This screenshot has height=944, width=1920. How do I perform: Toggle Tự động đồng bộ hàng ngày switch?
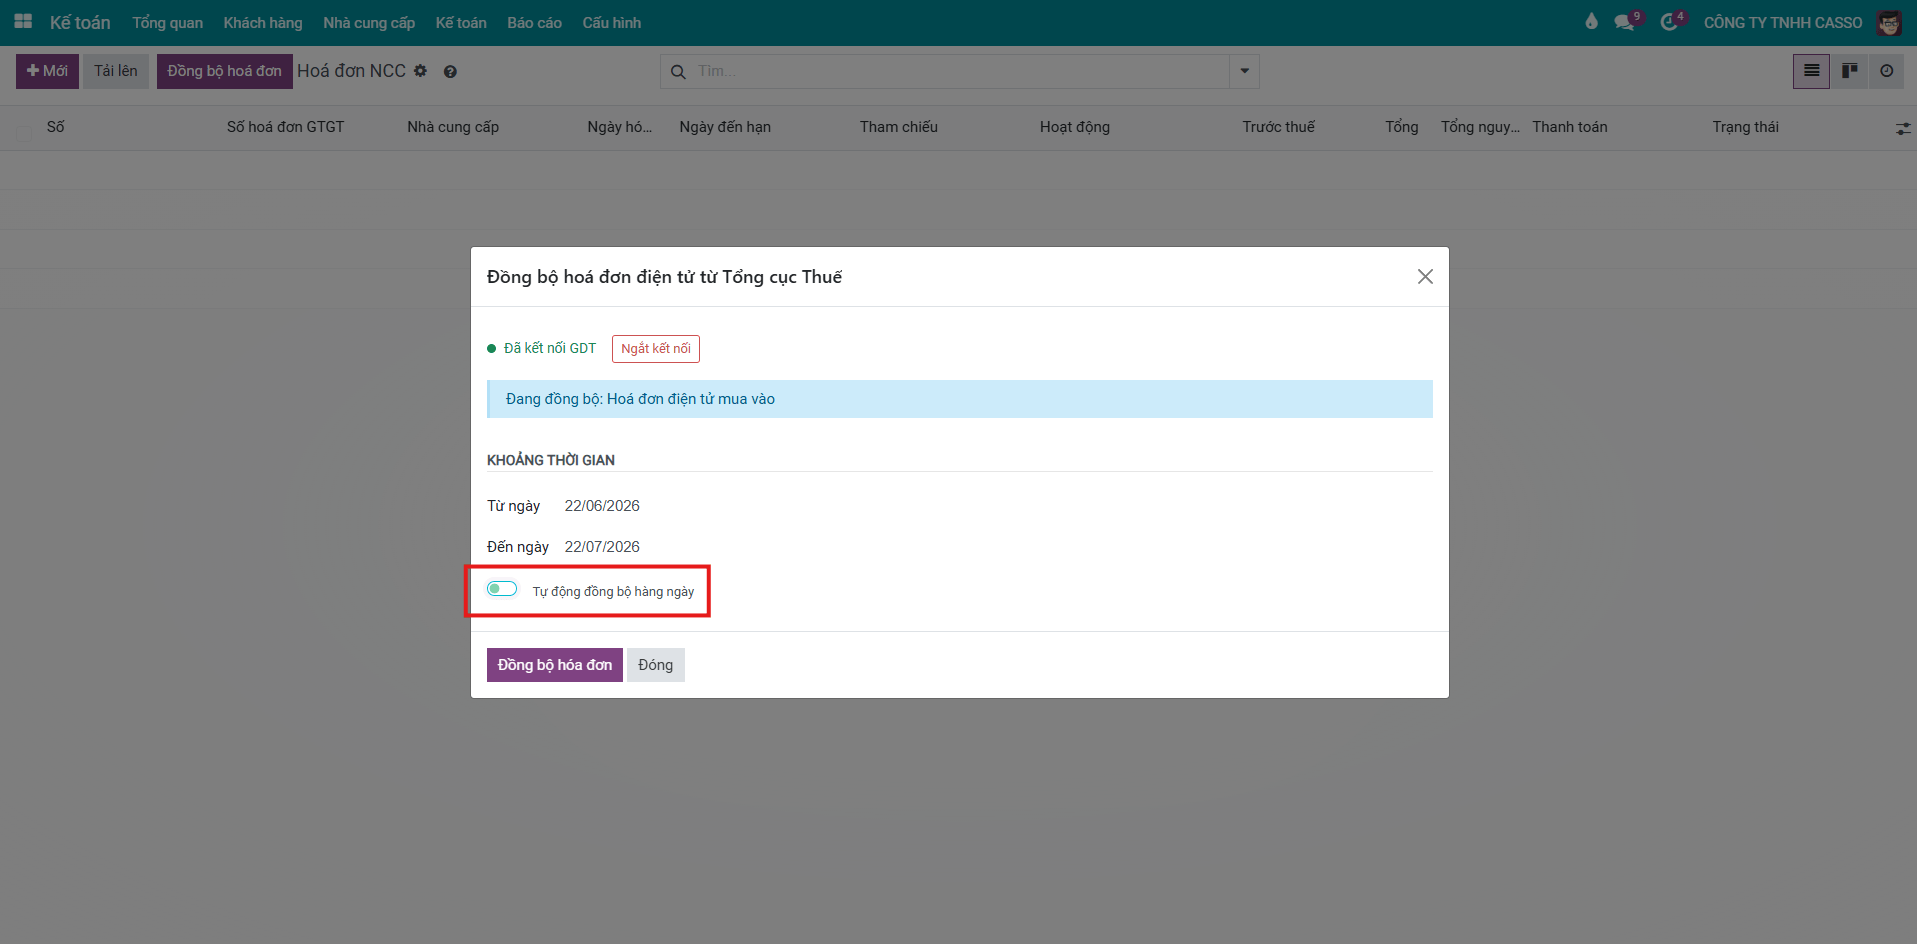(x=502, y=588)
